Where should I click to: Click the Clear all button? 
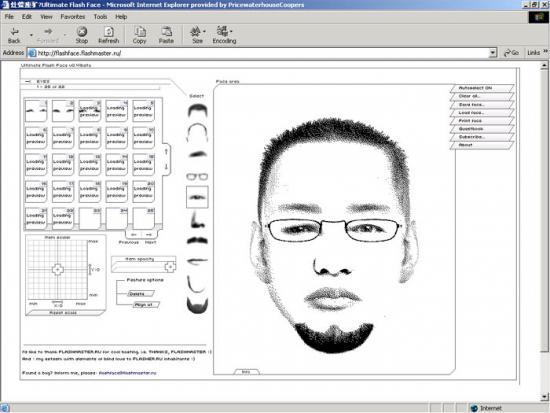tap(481, 96)
